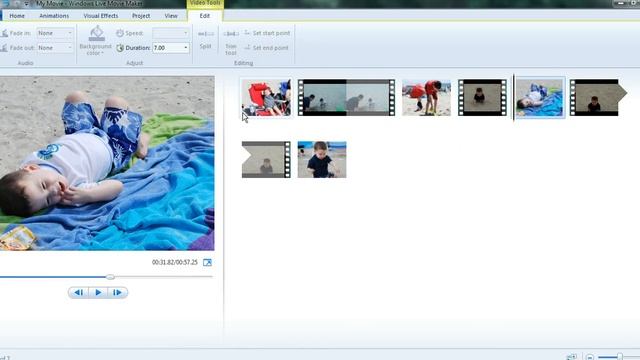Screen dimensions: 640x360
Task: Switch to the Animations tab
Action: [54, 16]
